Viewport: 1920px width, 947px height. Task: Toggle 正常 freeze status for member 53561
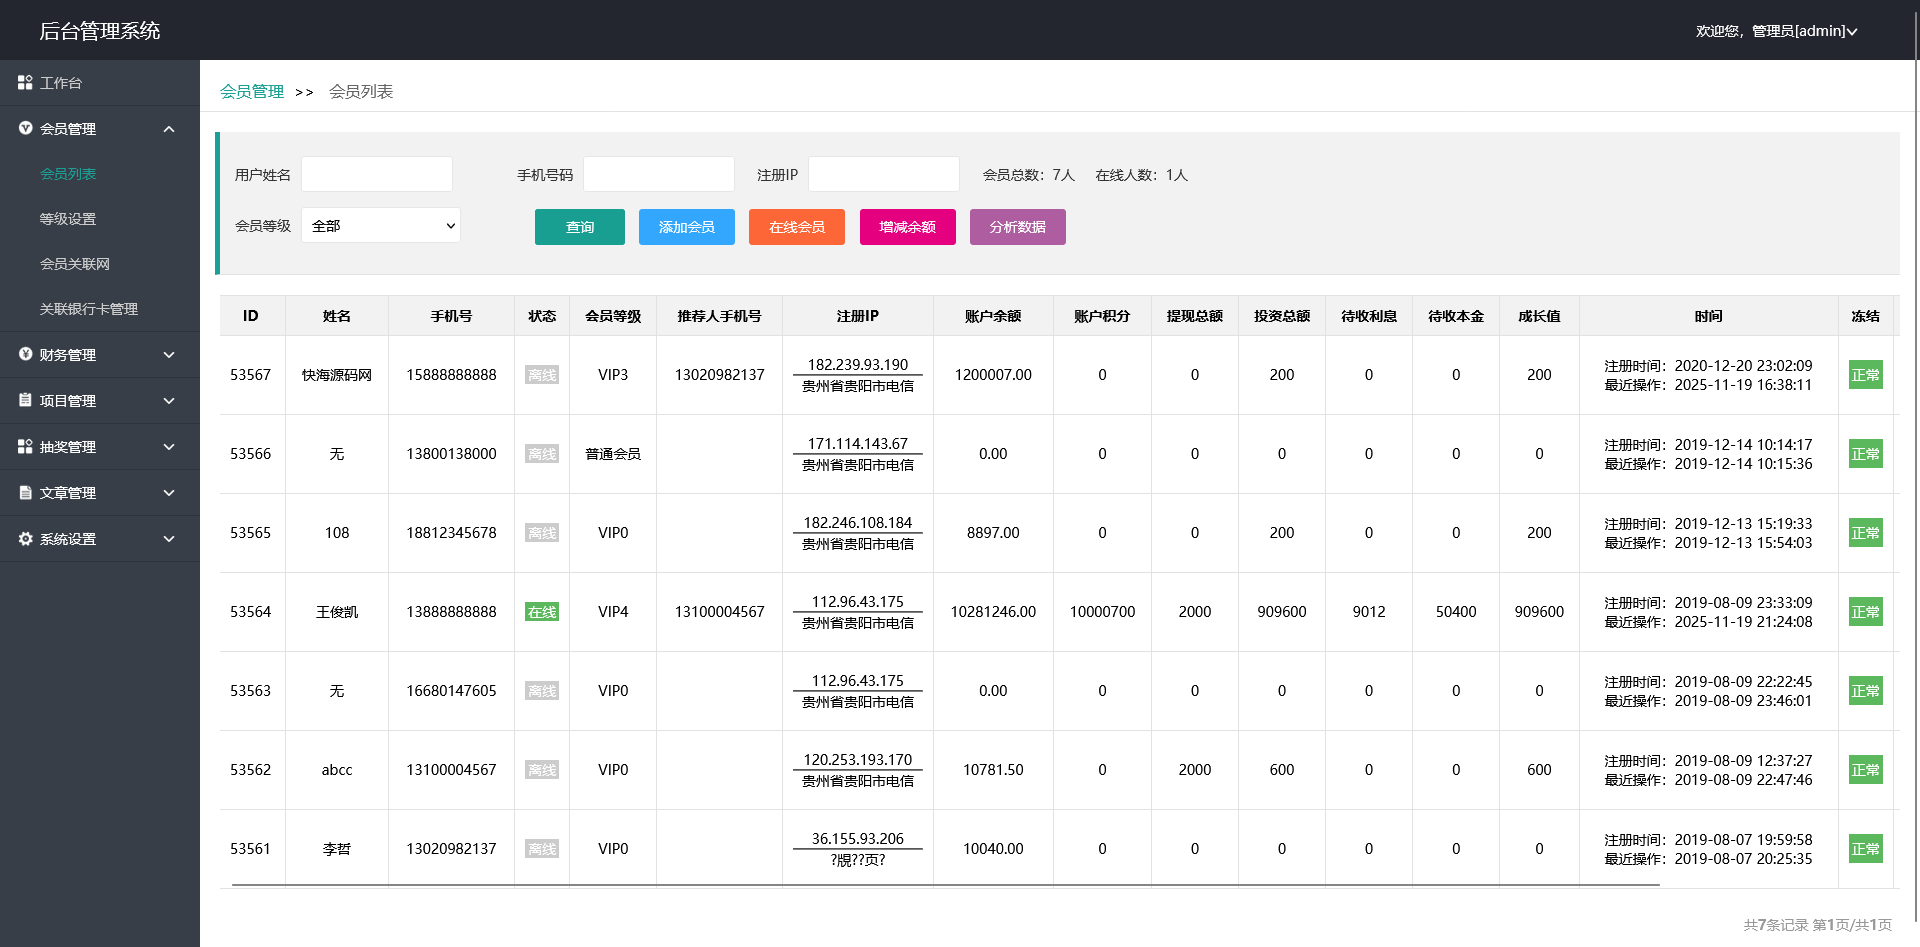tap(1865, 849)
